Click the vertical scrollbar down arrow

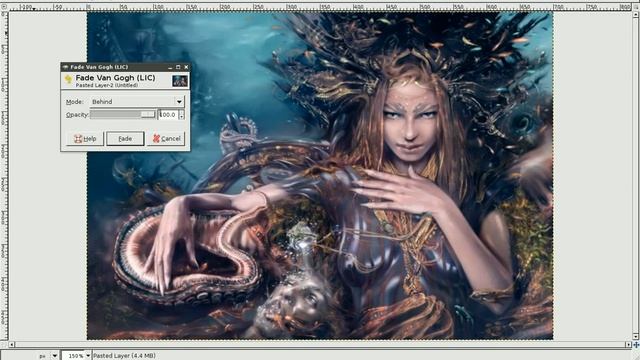pos(636,337)
